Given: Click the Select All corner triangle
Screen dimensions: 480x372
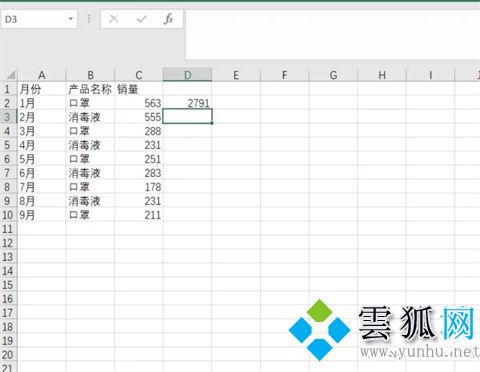Looking at the screenshot, I should [x=10, y=75].
